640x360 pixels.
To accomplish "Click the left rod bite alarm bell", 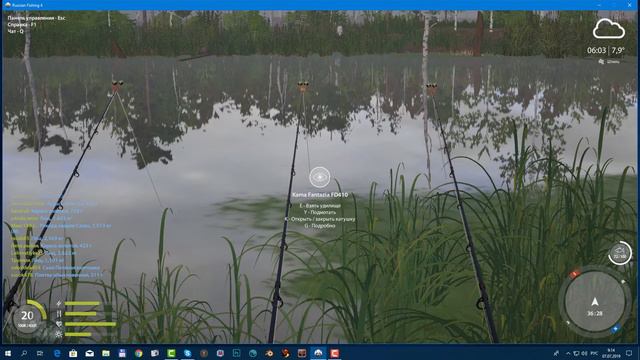I will coord(117,86).
